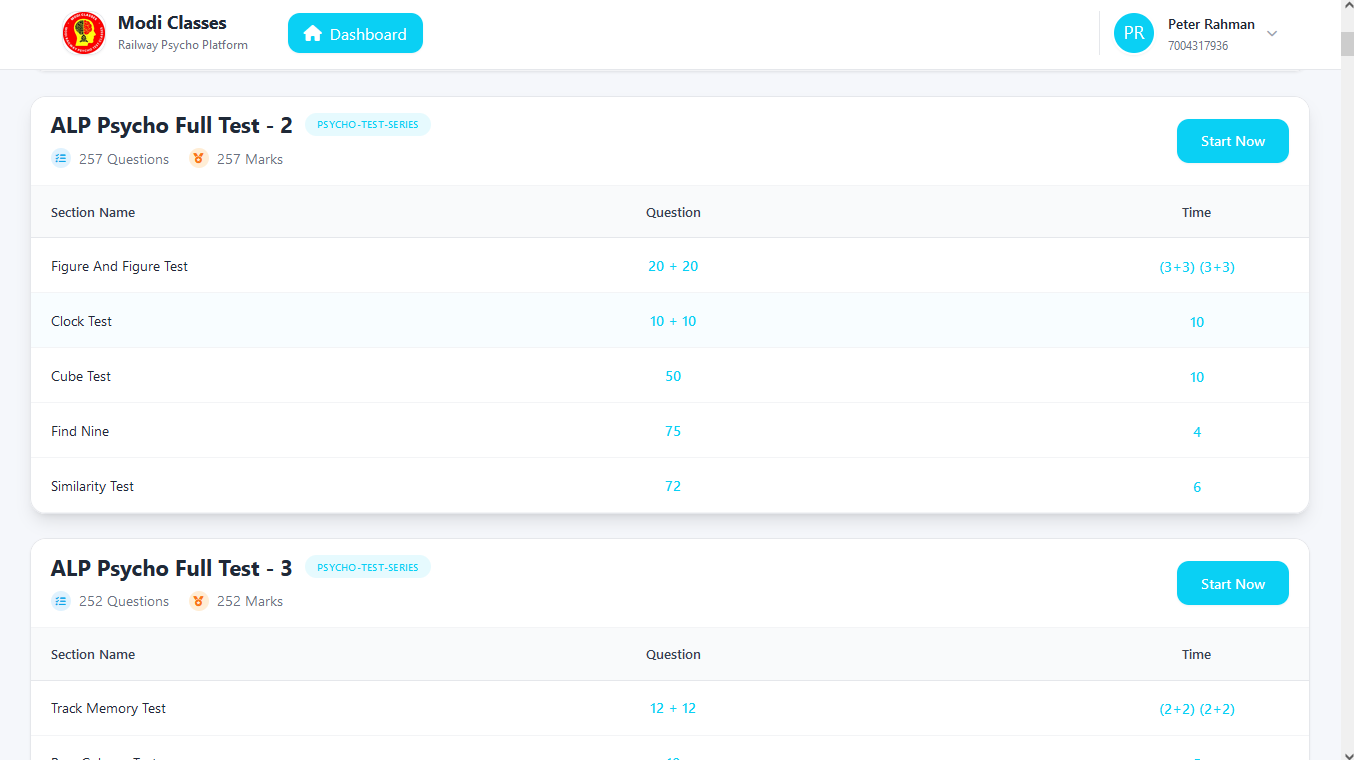Select the Cube Test row name

pyautogui.click(x=81, y=376)
